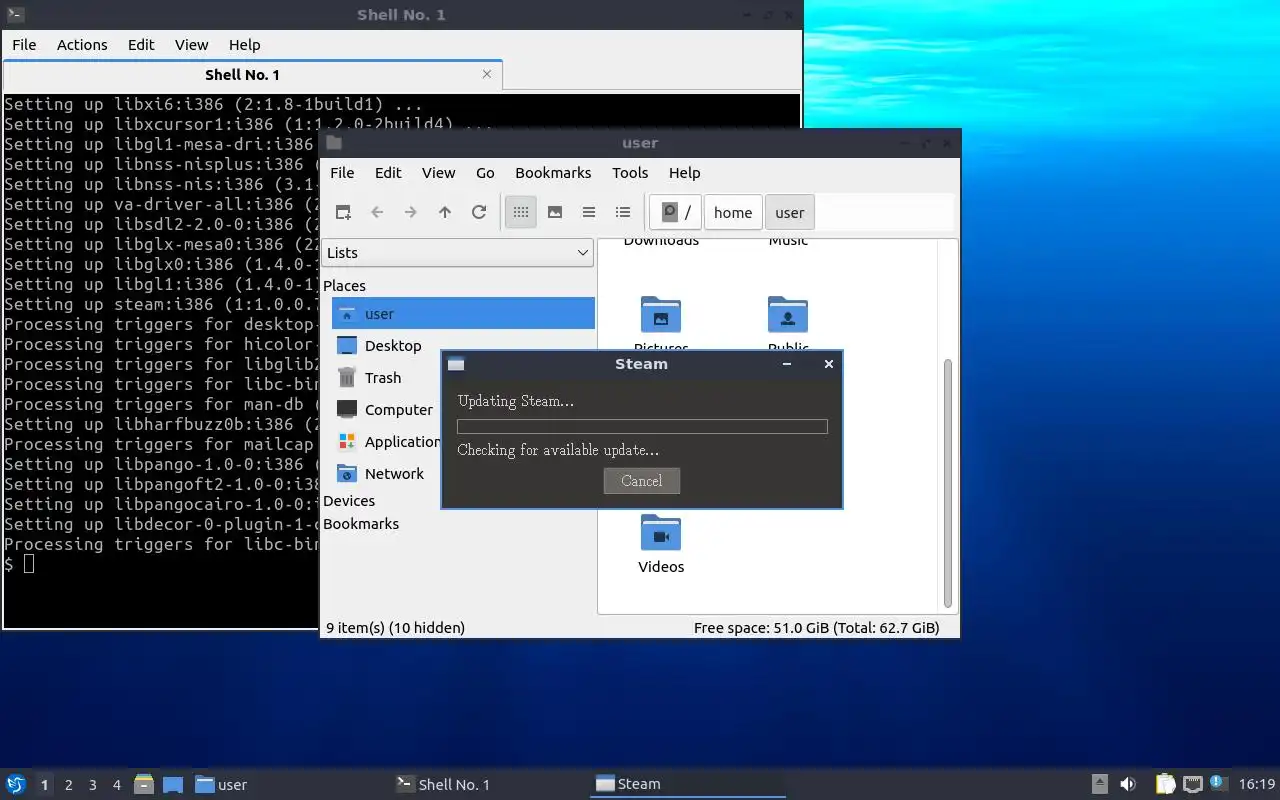Click the Devices section heading
Viewport: 1280px width, 800px height.
click(349, 501)
